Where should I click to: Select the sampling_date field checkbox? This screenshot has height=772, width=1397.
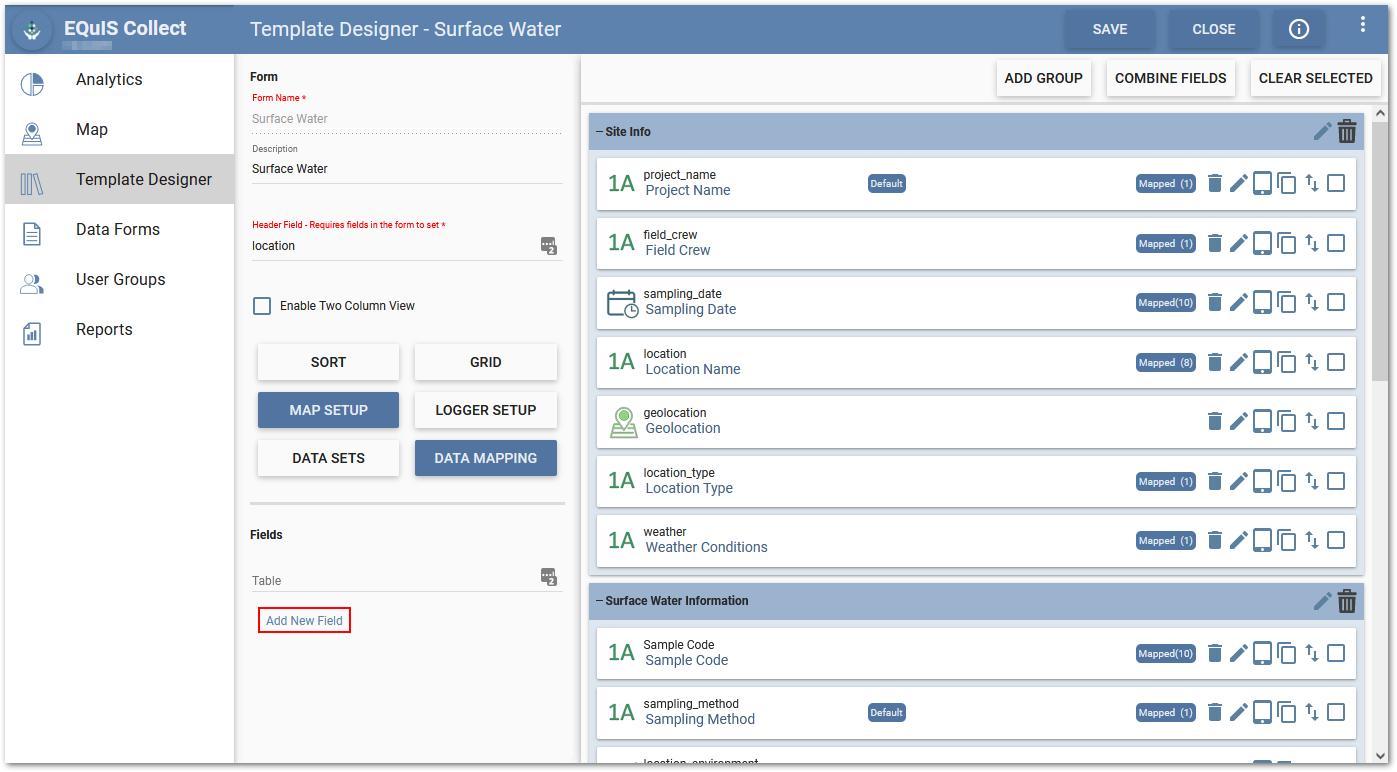click(1336, 302)
